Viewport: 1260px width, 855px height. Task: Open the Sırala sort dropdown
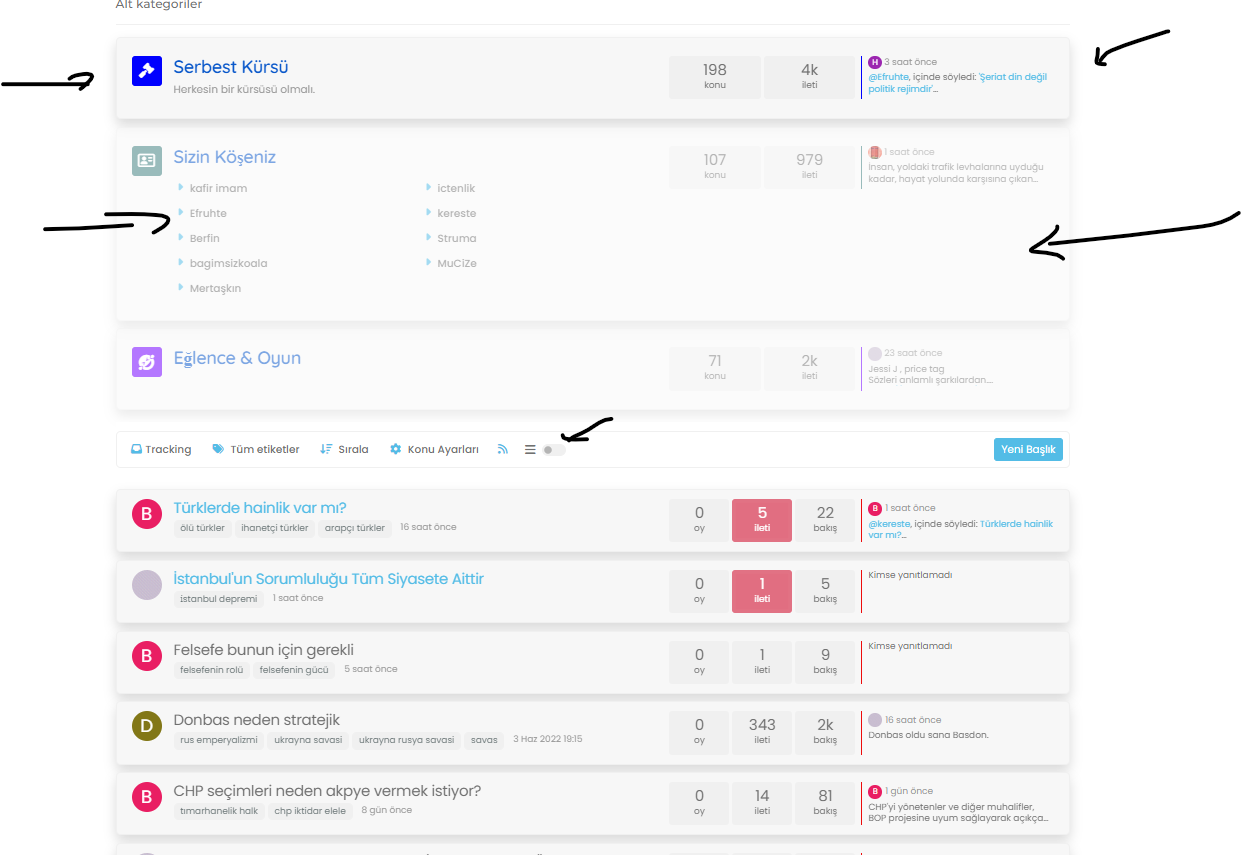[x=344, y=450]
